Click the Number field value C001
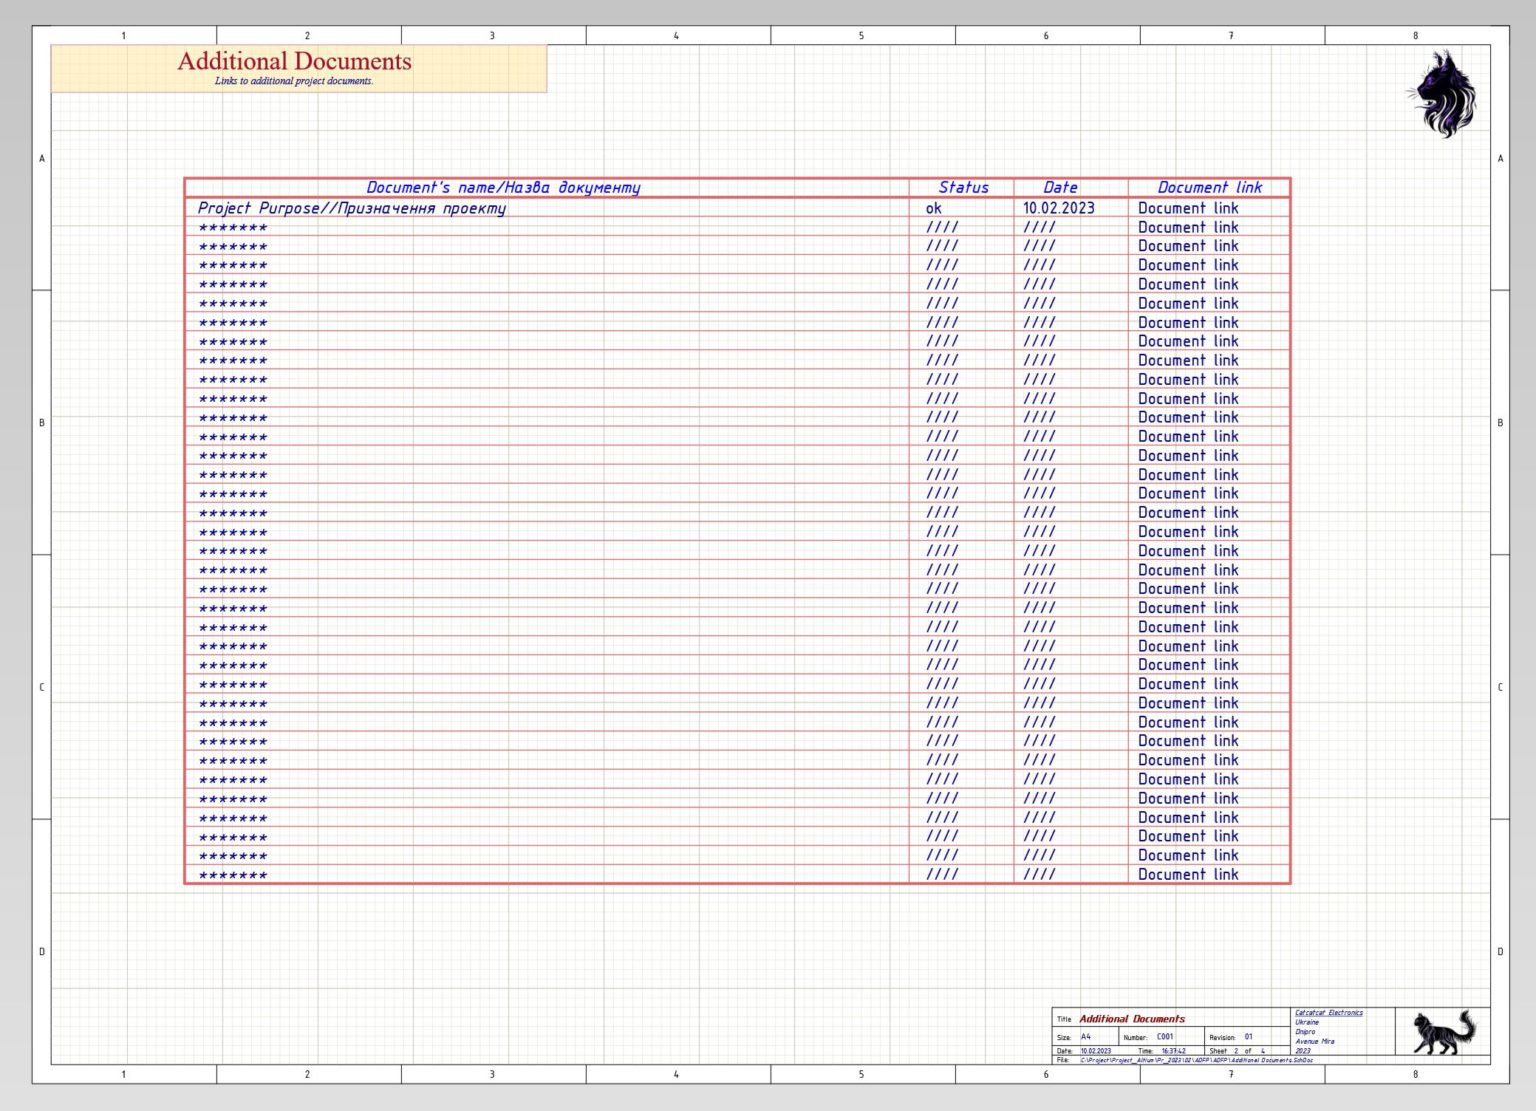The image size is (1536, 1111). tap(1165, 1037)
